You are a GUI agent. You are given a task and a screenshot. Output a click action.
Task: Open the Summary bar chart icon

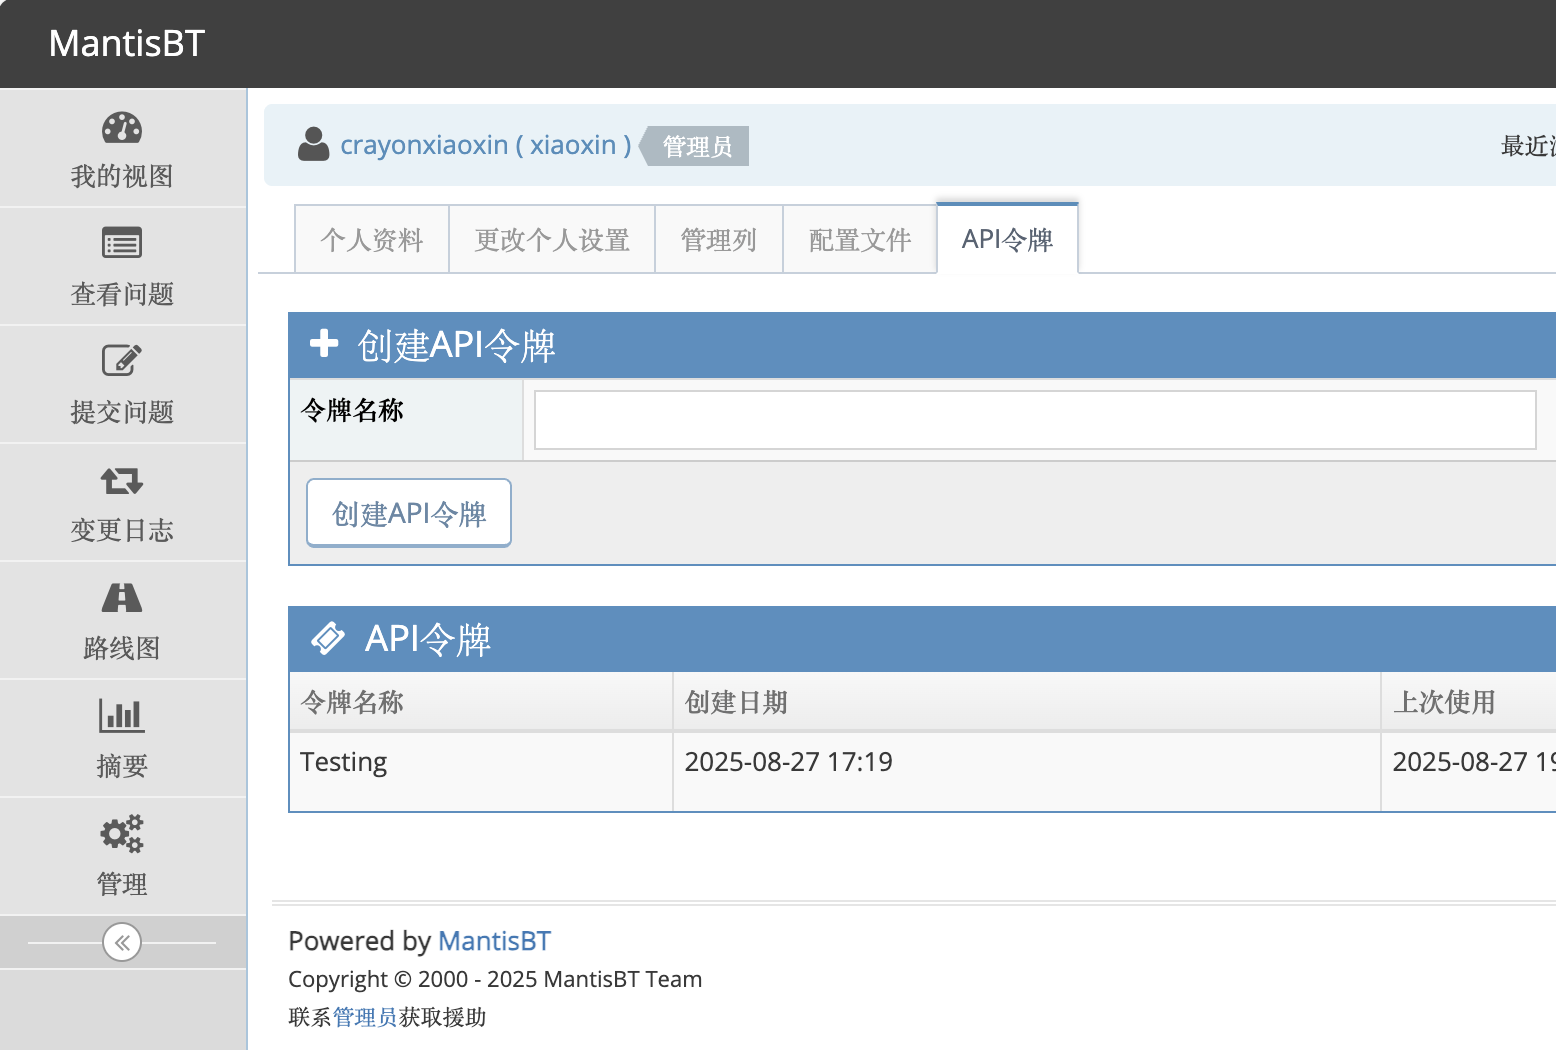coord(122,715)
